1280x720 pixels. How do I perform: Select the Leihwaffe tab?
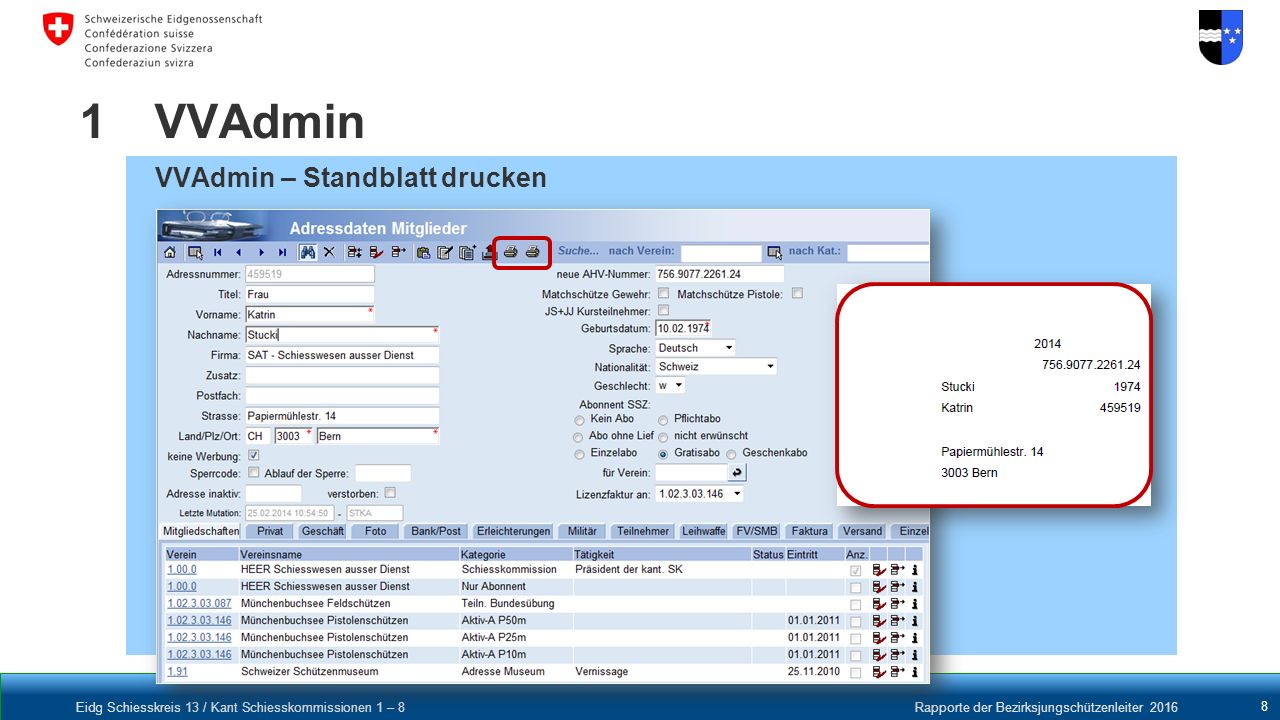(x=704, y=531)
